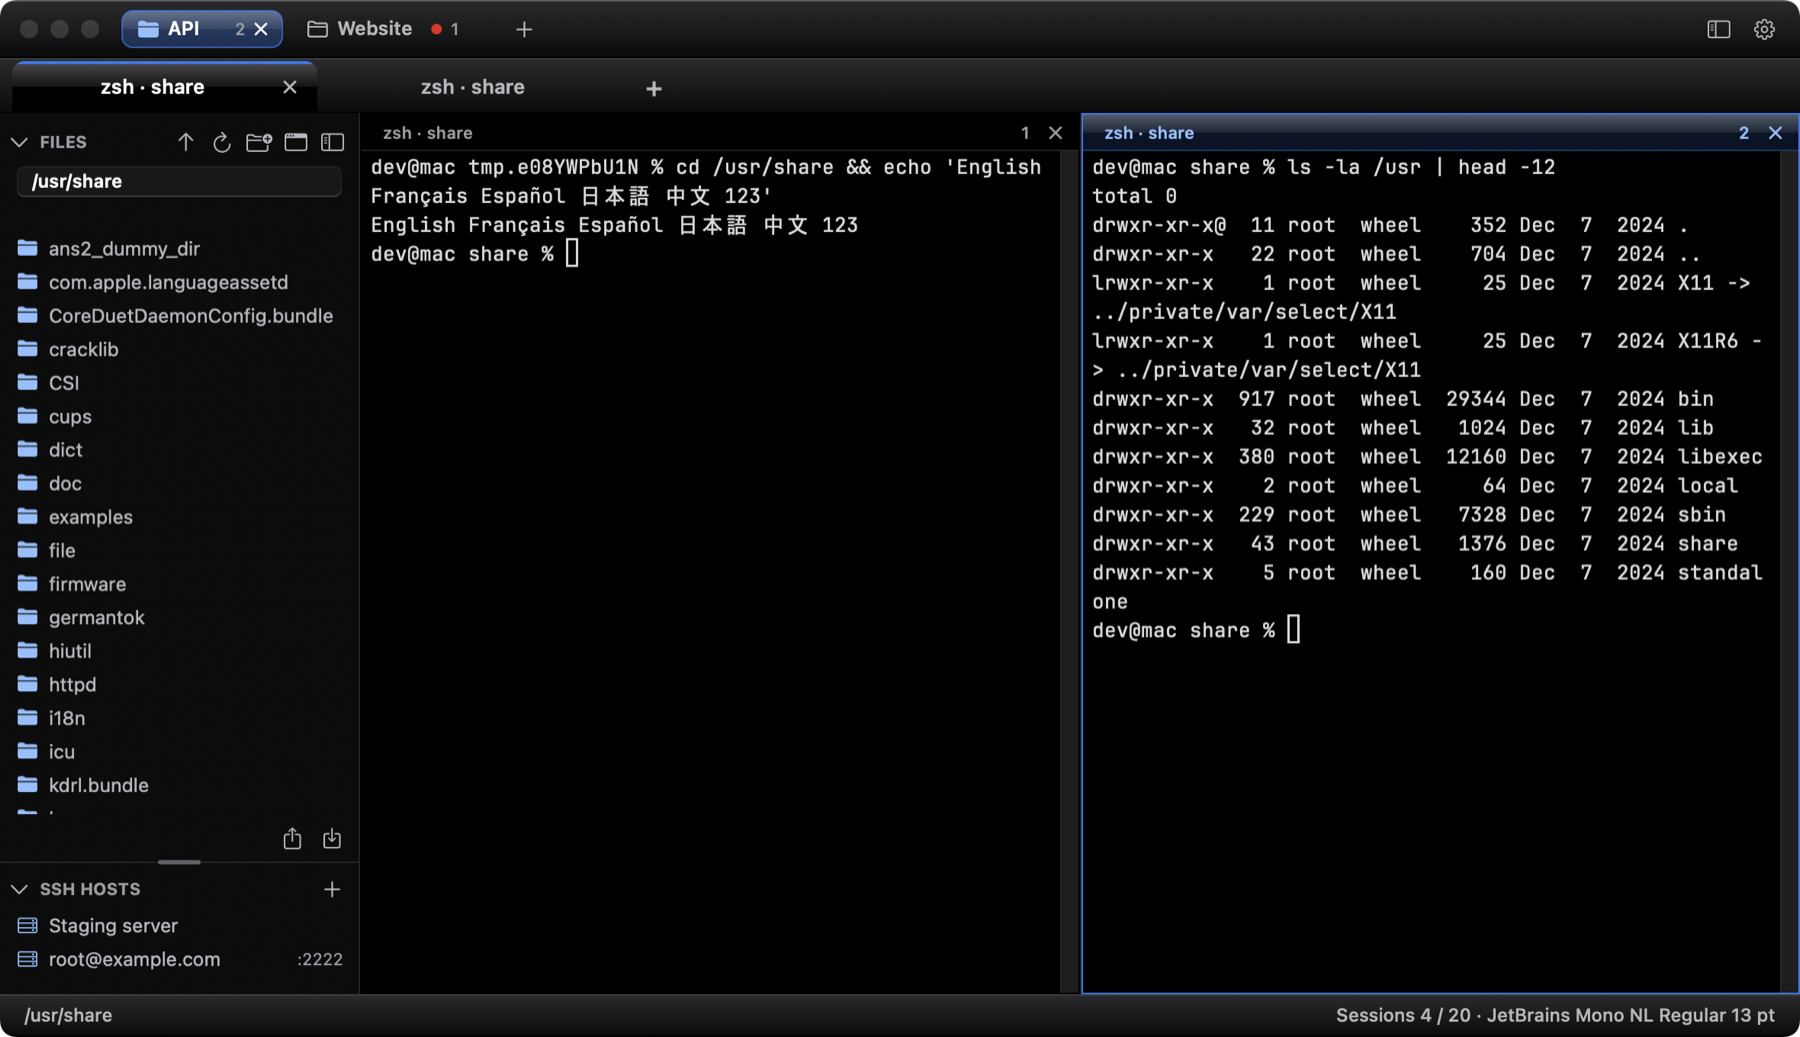Click the sidebar divider handle above SSH Hosts
Viewport: 1800px width, 1037px height.
[179, 862]
